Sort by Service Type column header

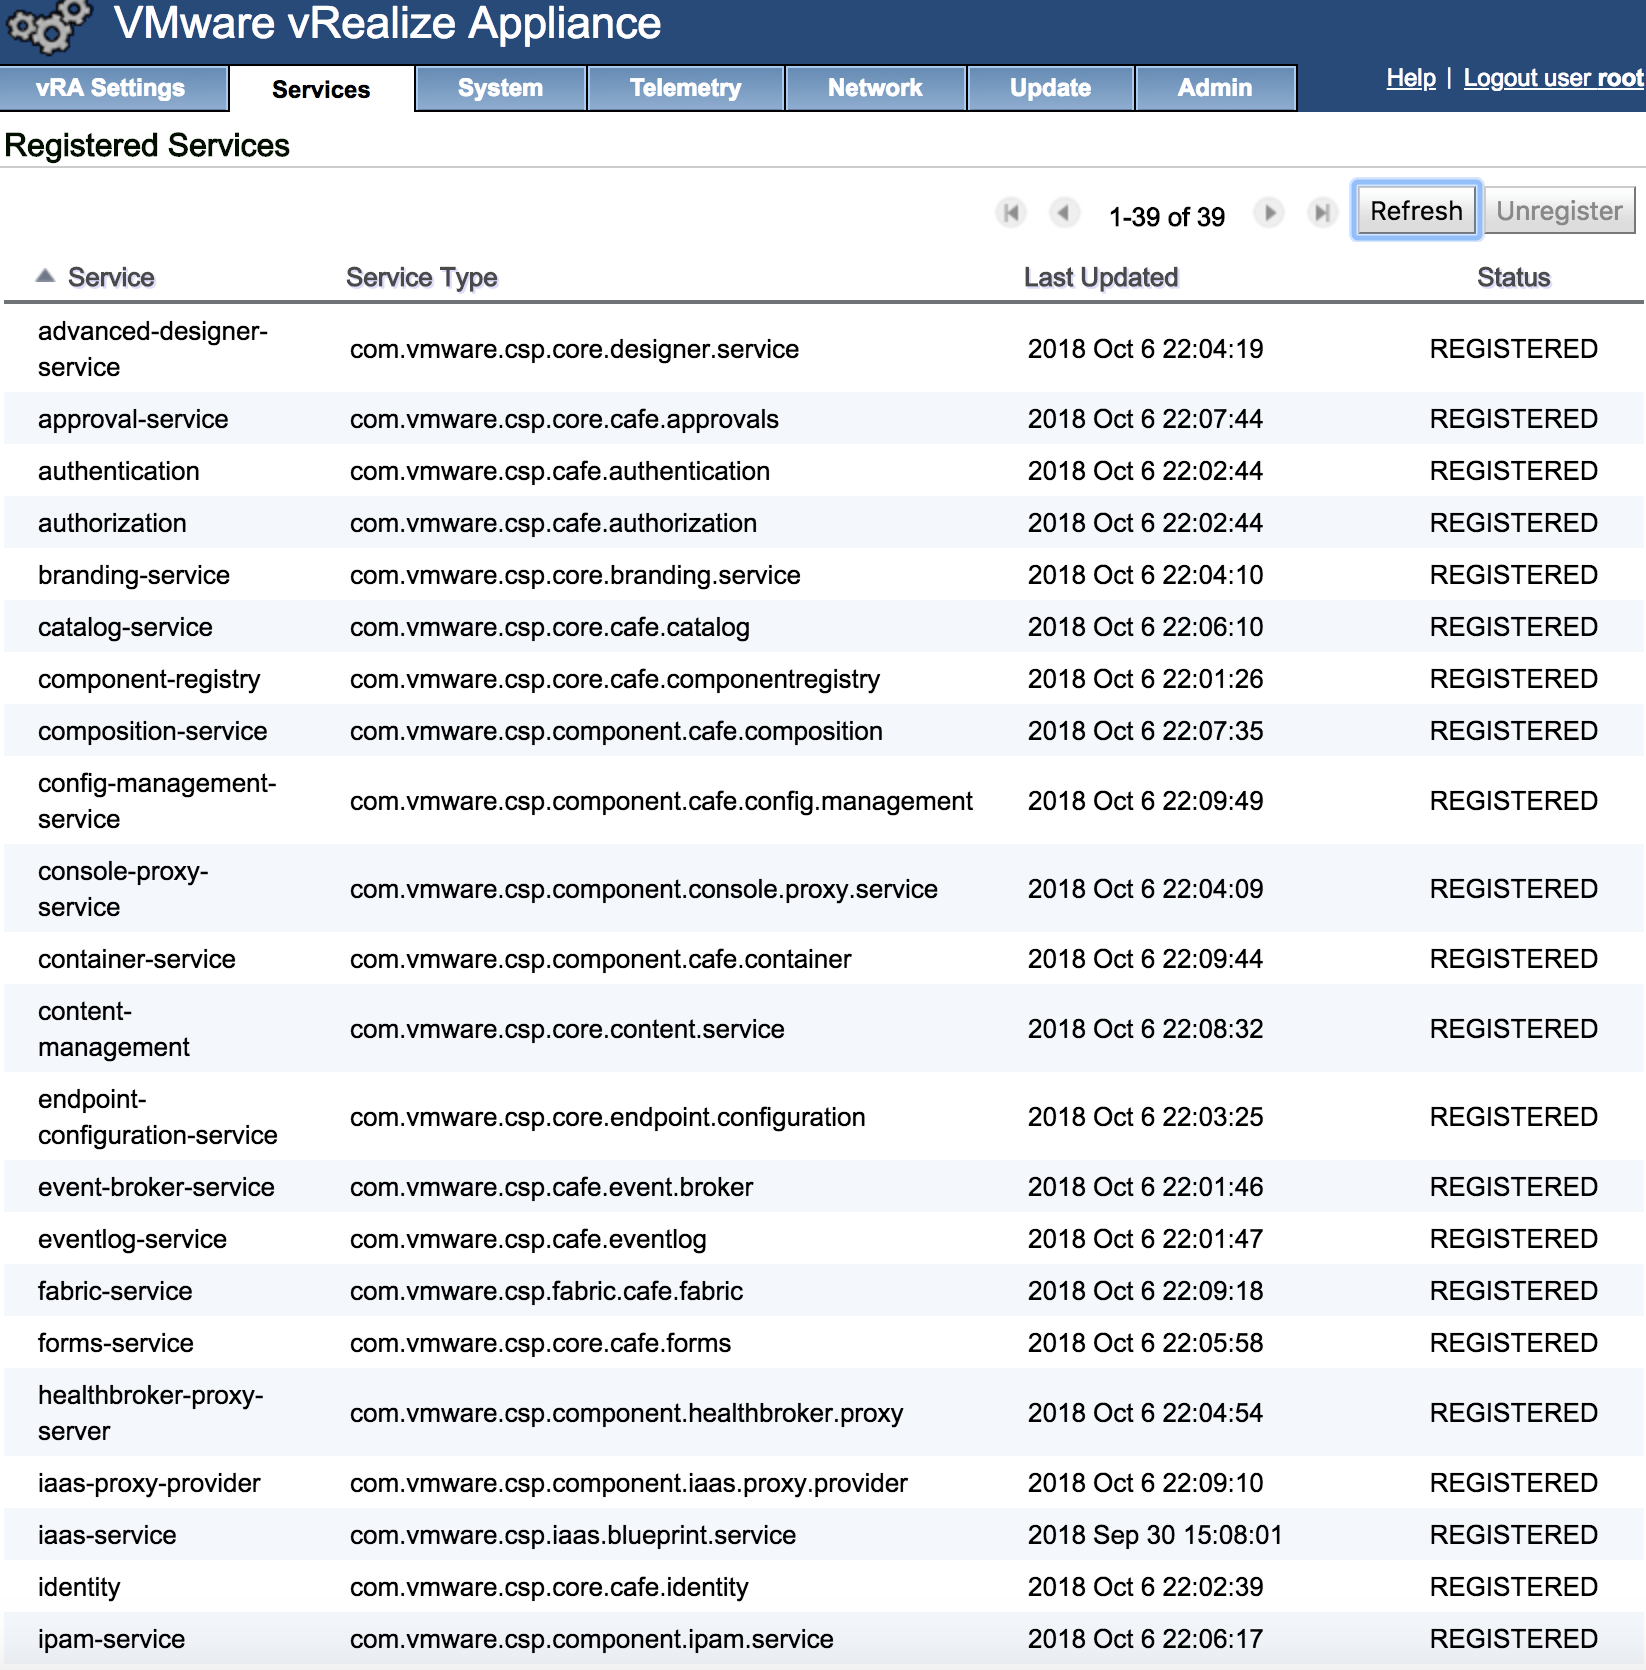click(421, 277)
